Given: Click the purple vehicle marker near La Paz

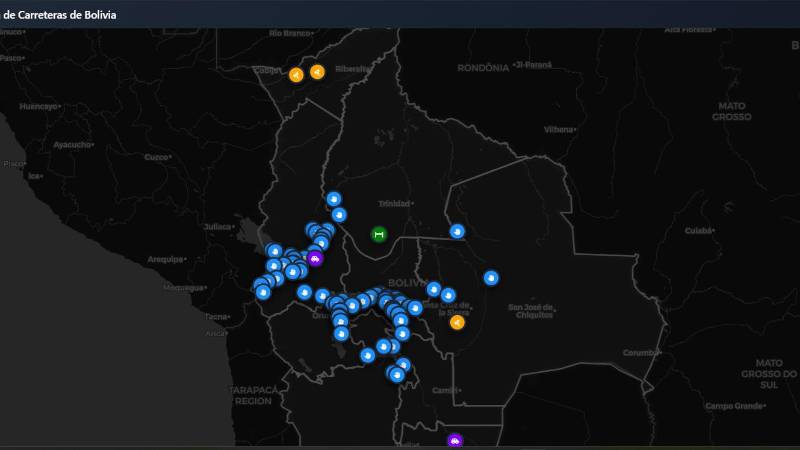Looking at the screenshot, I should tap(315, 259).
